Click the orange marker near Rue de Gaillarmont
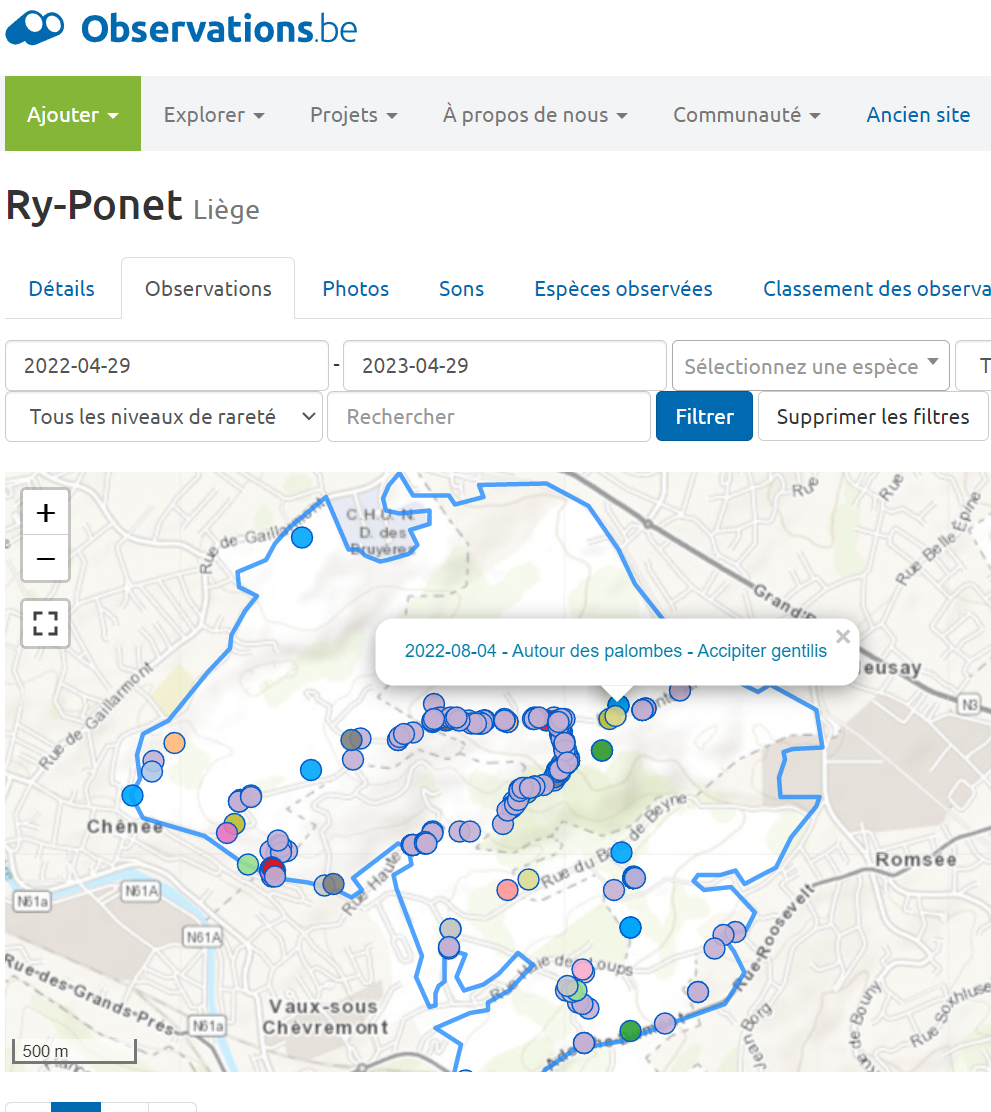This screenshot has width=991, height=1112. (174, 742)
